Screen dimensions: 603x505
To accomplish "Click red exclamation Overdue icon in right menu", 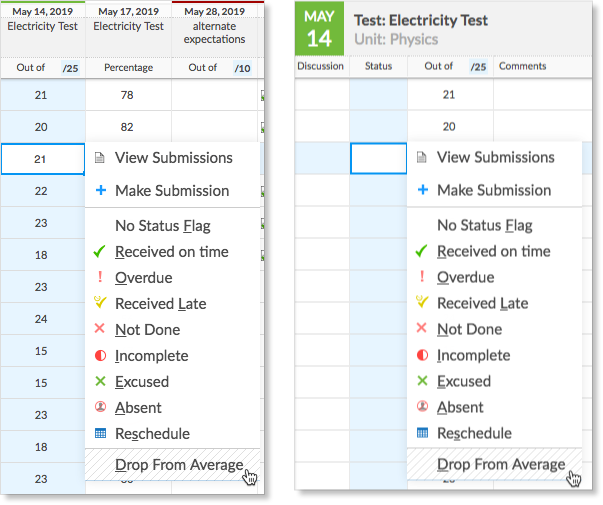I will [422, 277].
